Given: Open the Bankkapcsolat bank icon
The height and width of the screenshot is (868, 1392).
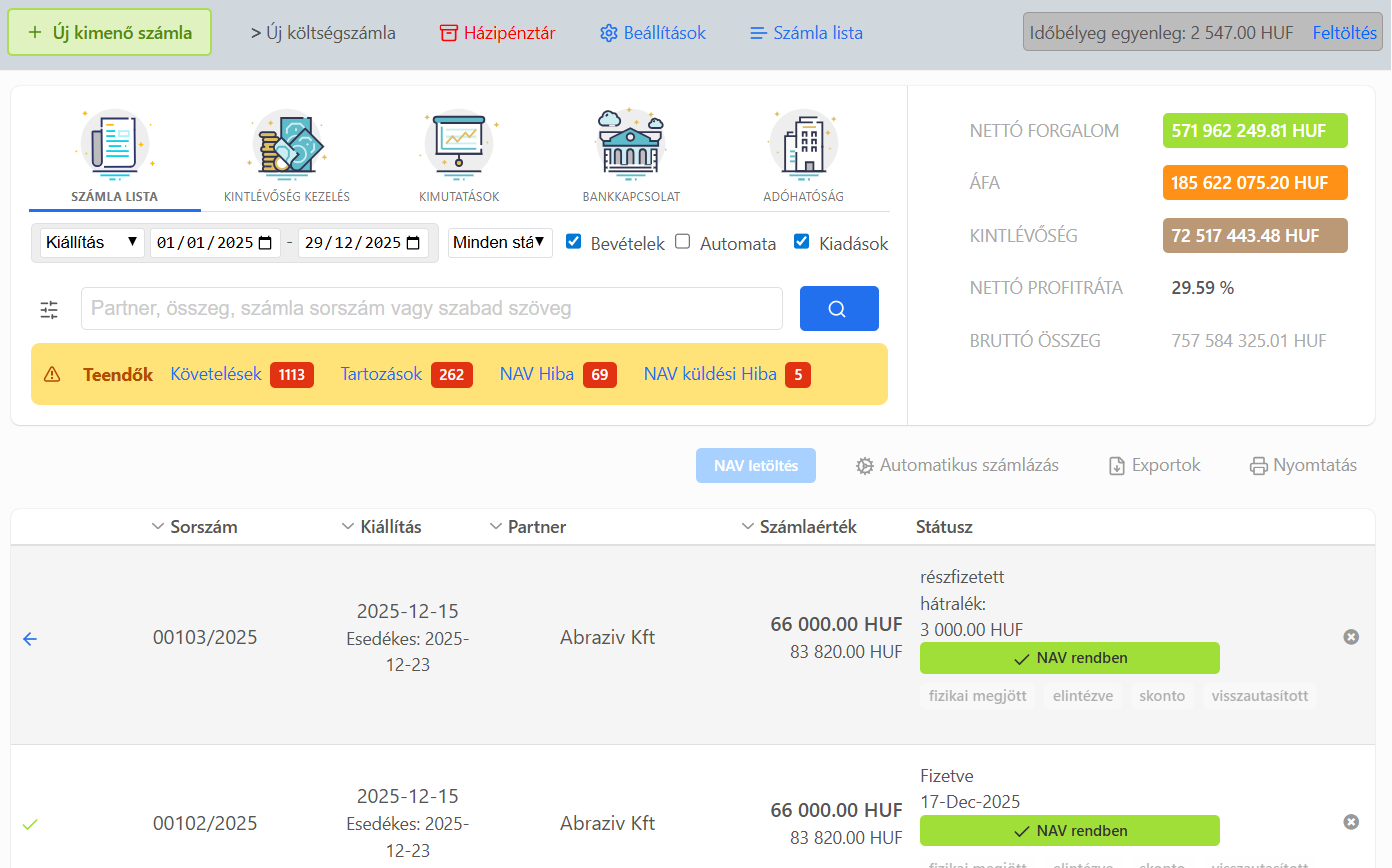Looking at the screenshot, I should [631, 145].
